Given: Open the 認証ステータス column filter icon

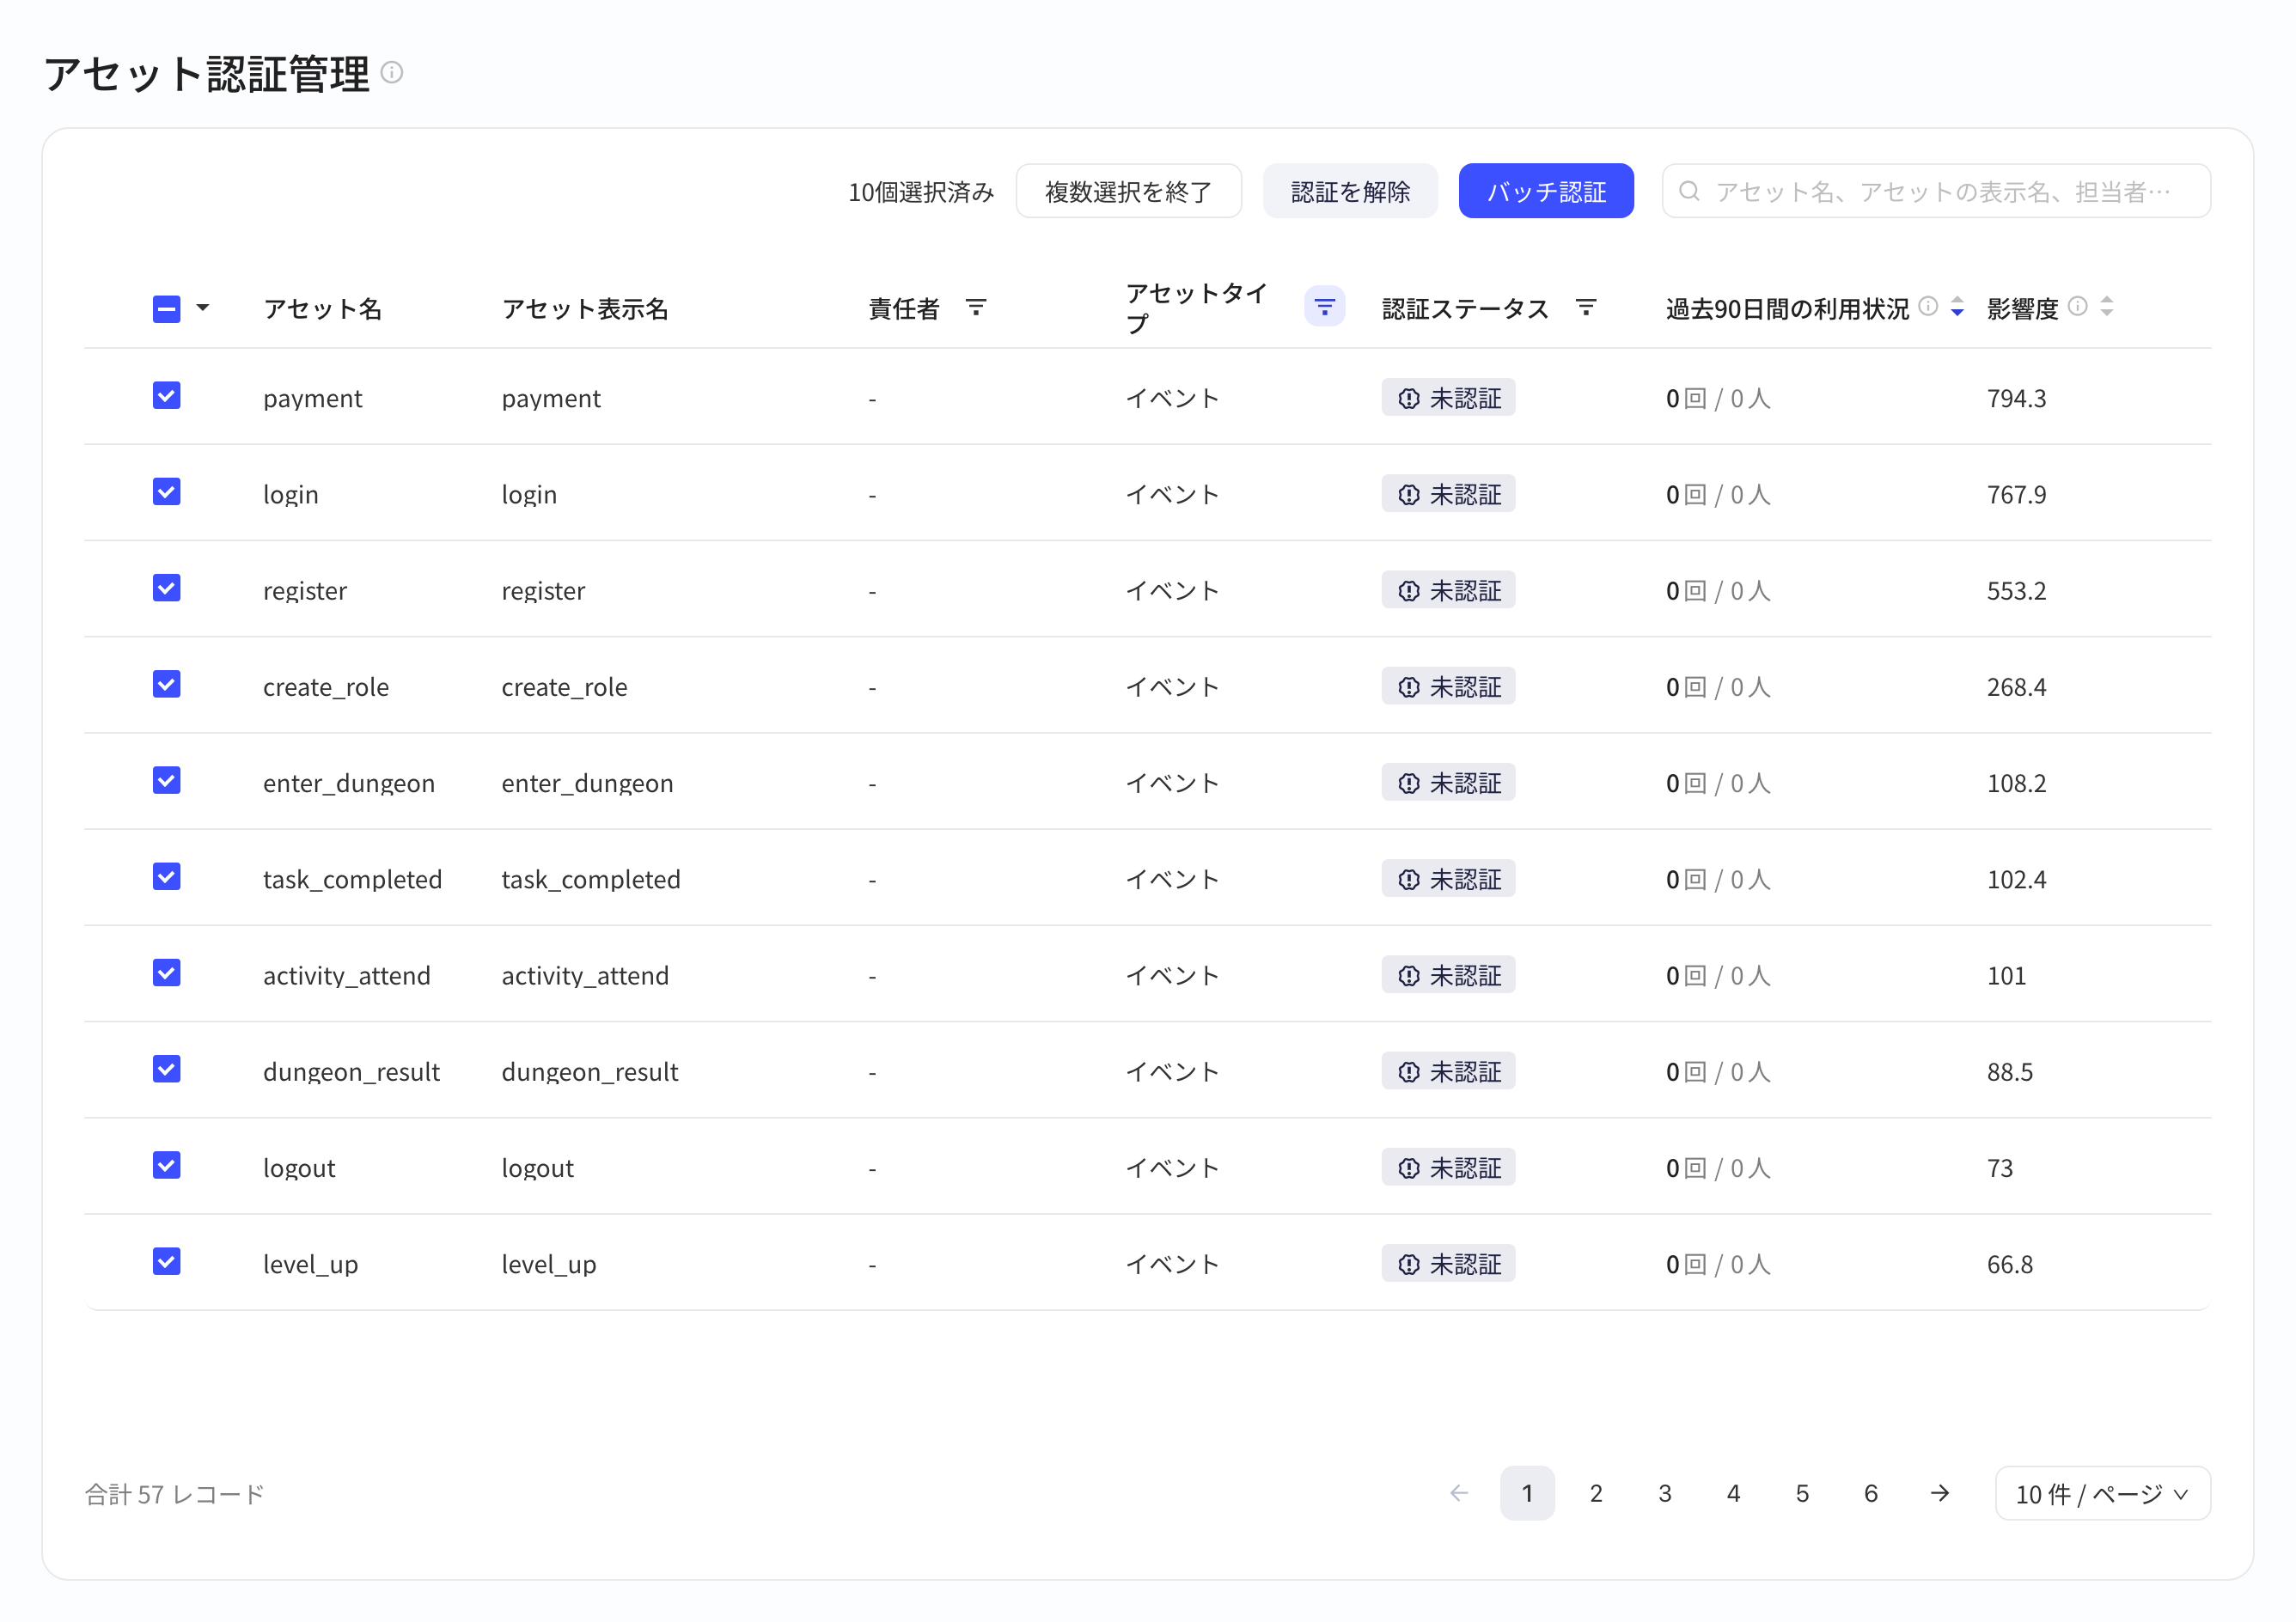Looking at the screenshot, I should point(1586,307).
